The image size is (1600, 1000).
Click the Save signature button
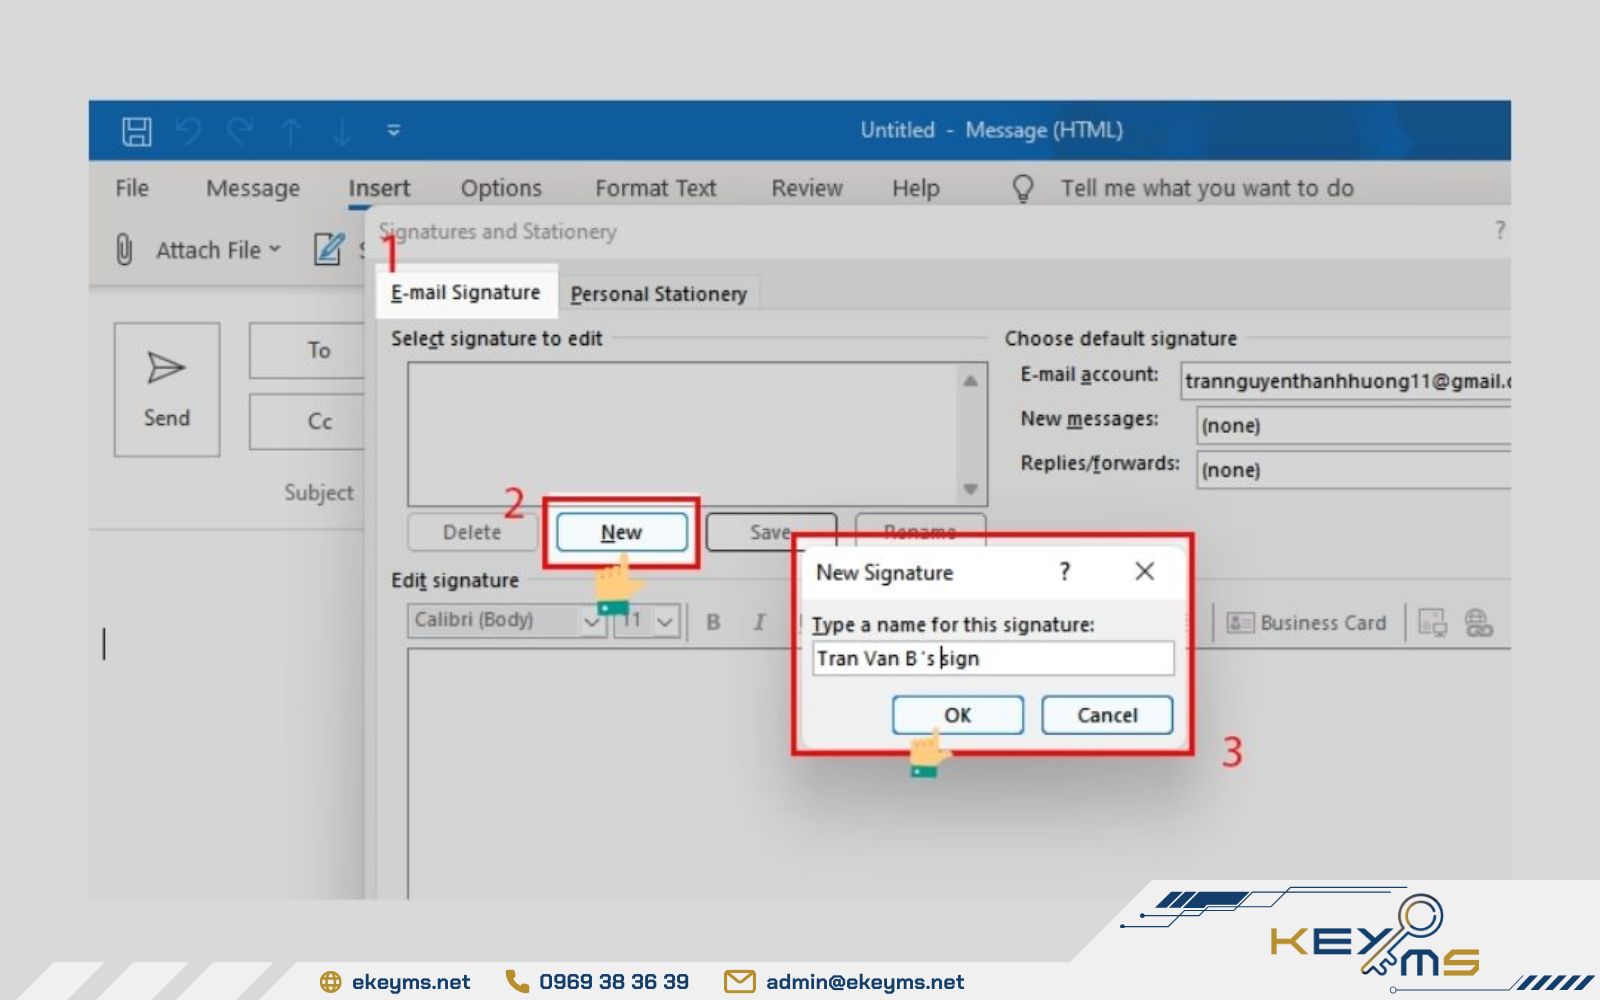[x=770, y=532]
